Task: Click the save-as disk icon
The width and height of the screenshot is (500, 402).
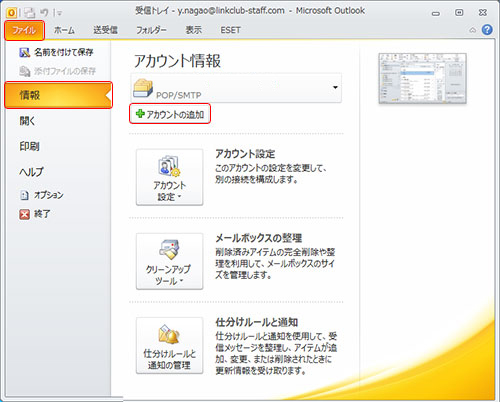Action: [x=25, y=53]
